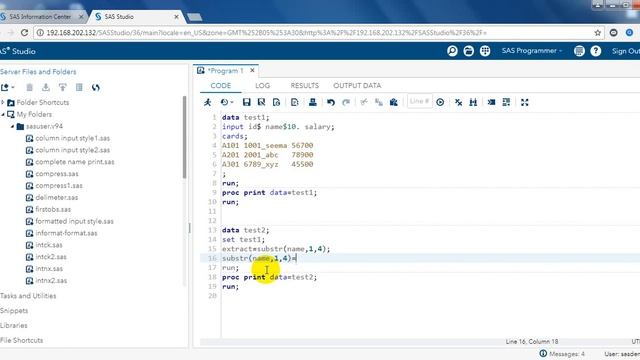
Task: Click the Cut icon in the code toolbar
Action: tap(364, 102)
